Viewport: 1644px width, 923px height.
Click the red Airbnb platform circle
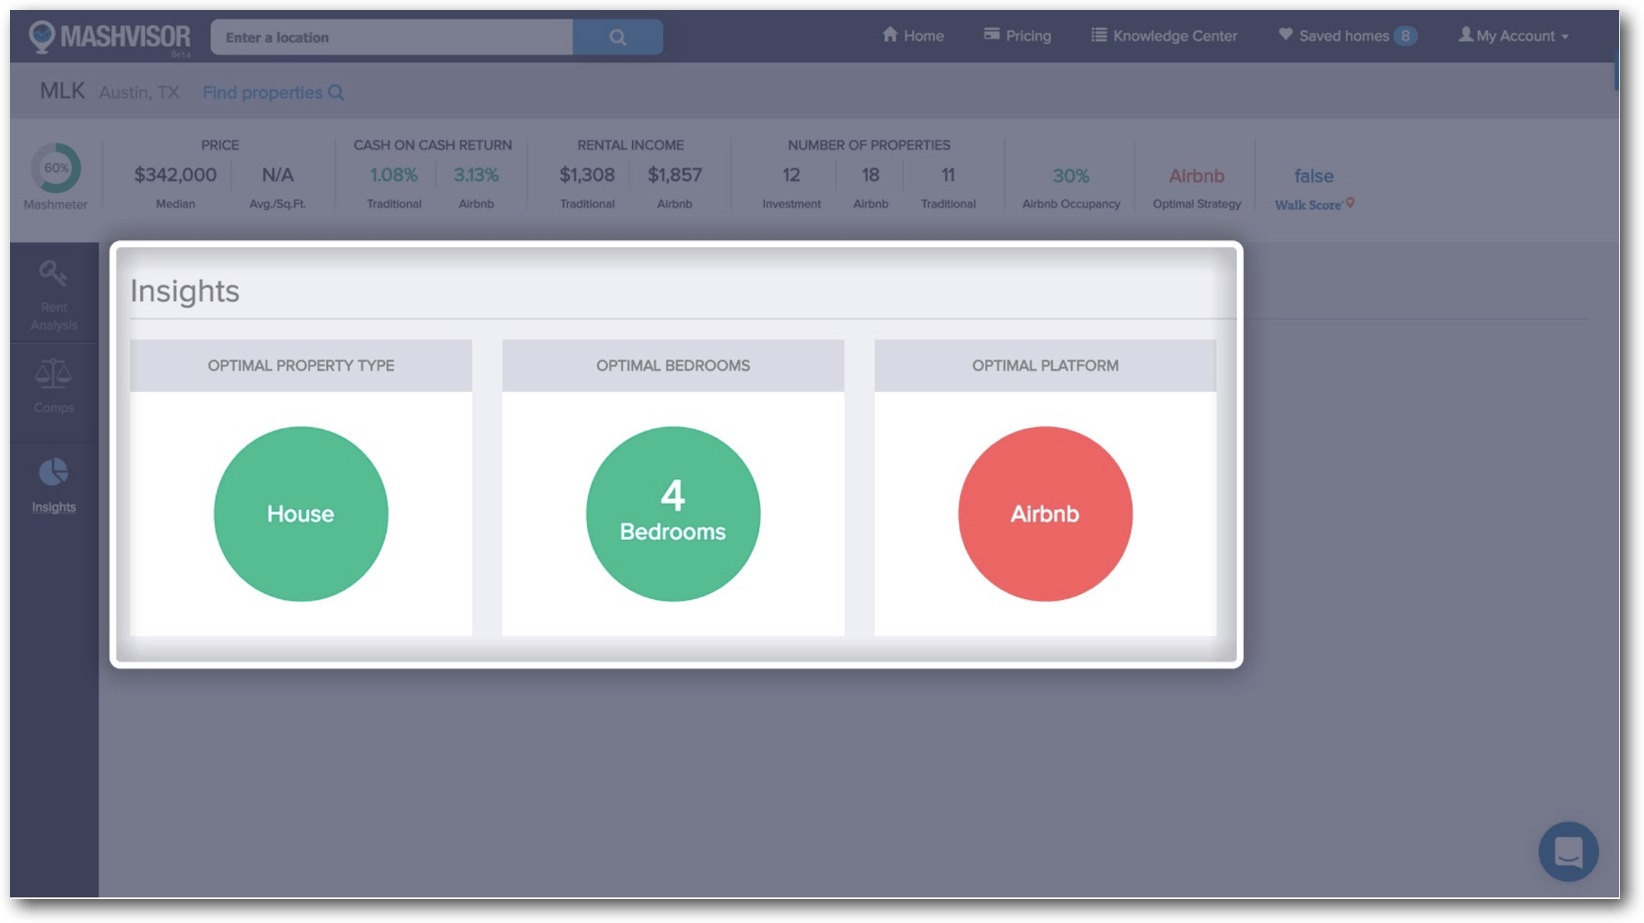click(x=1045, y=514)
